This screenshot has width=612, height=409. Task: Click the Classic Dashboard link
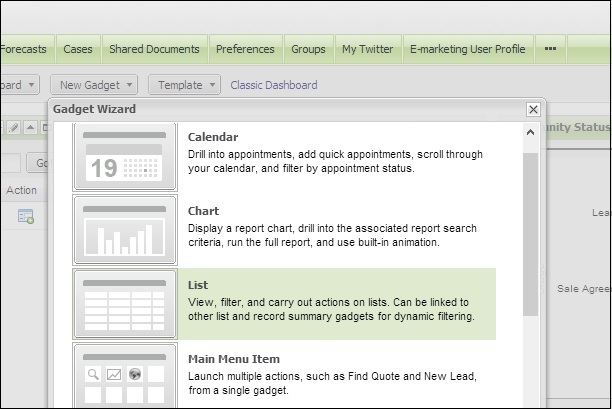[274, 85]
